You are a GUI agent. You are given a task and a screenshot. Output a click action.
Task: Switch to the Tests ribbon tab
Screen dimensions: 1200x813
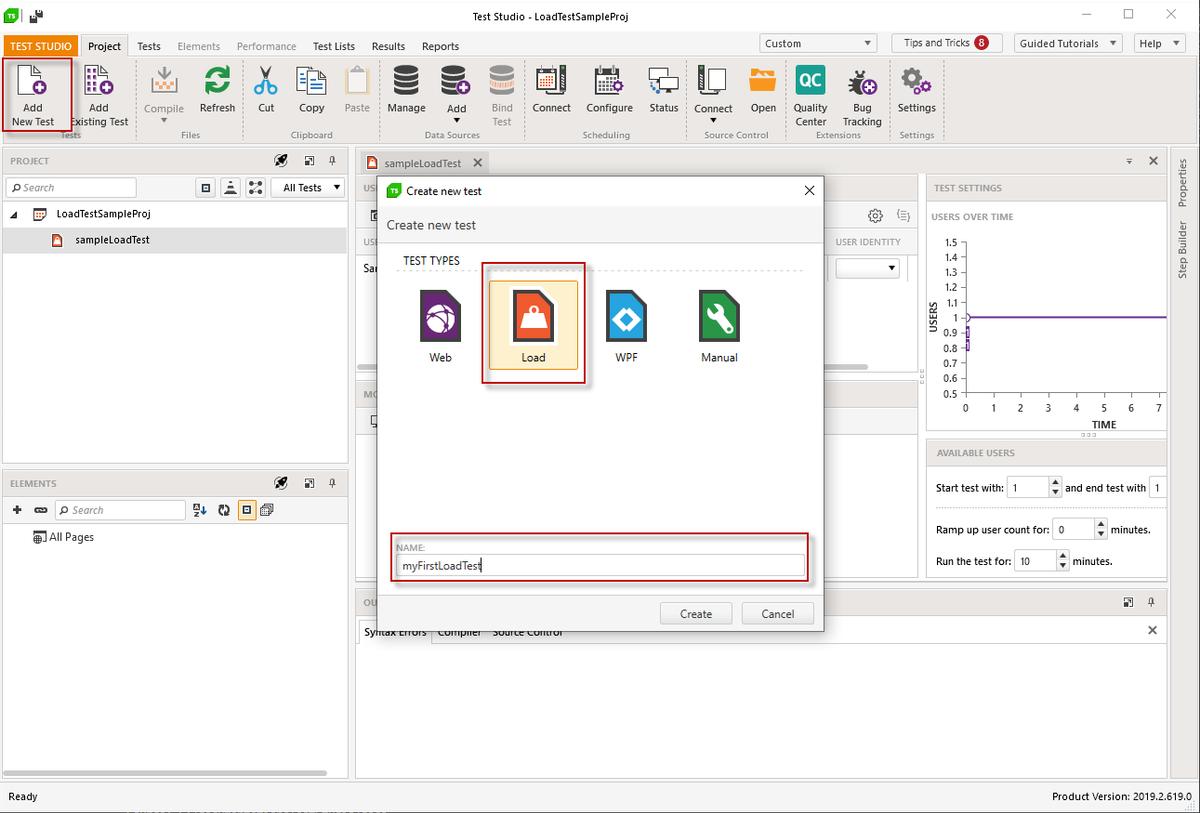pos(149,46)
